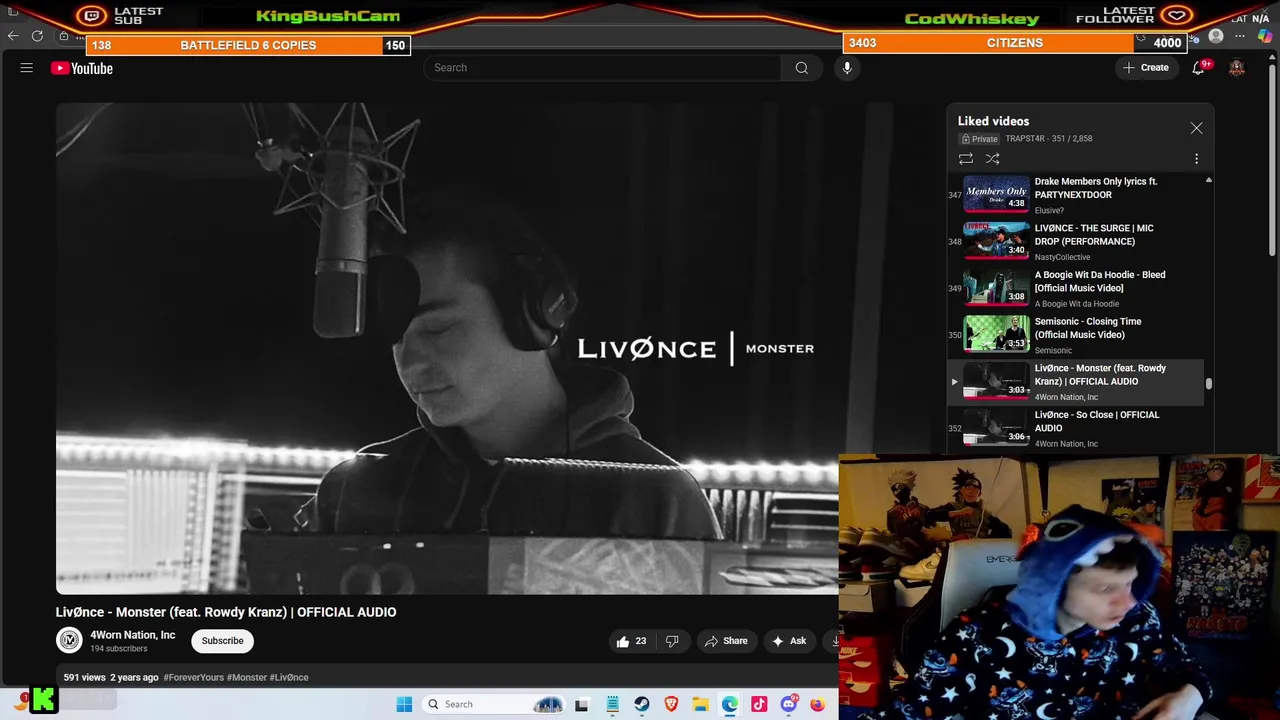This screenshot has width=1280, height=720.
Task: Open Discord from the taskbar
Action: tap(789, 704)
